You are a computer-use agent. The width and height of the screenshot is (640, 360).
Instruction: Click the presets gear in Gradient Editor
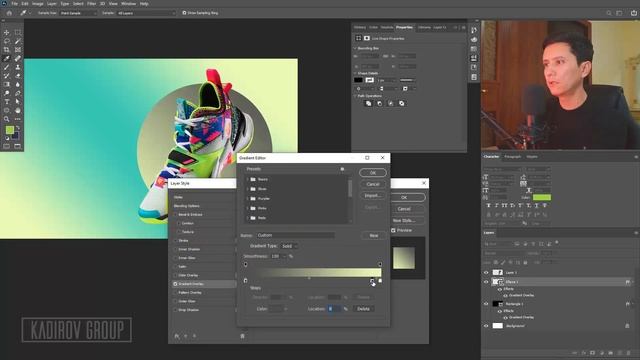point(342,169)
